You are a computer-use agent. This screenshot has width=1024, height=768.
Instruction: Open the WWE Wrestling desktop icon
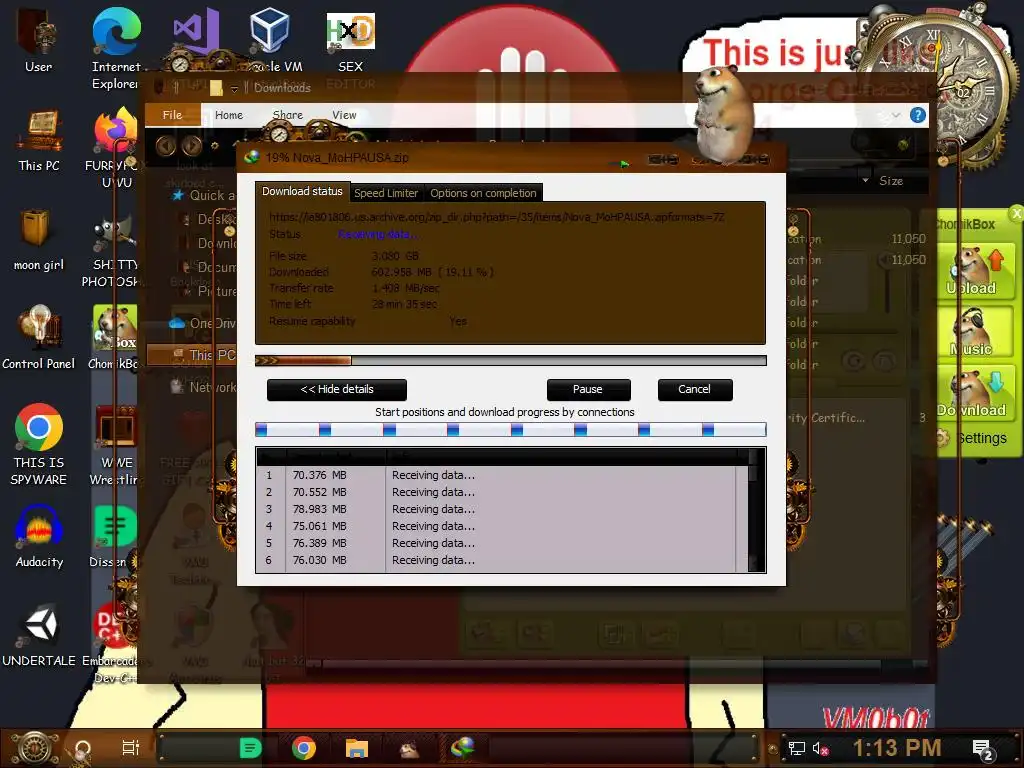[115, 445]
